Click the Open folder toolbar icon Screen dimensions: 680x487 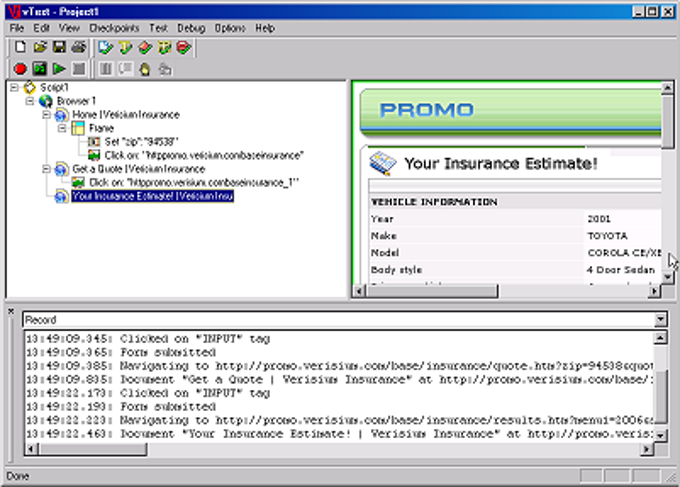coord(40,47)
